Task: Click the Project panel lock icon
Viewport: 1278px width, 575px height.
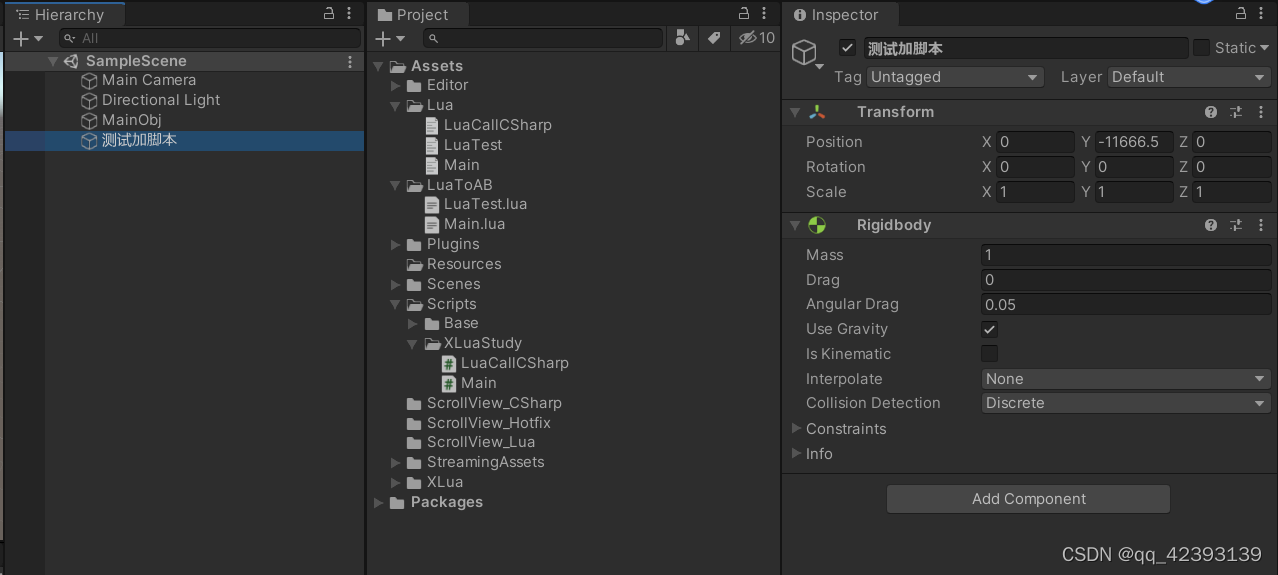Action: point(743,14)
